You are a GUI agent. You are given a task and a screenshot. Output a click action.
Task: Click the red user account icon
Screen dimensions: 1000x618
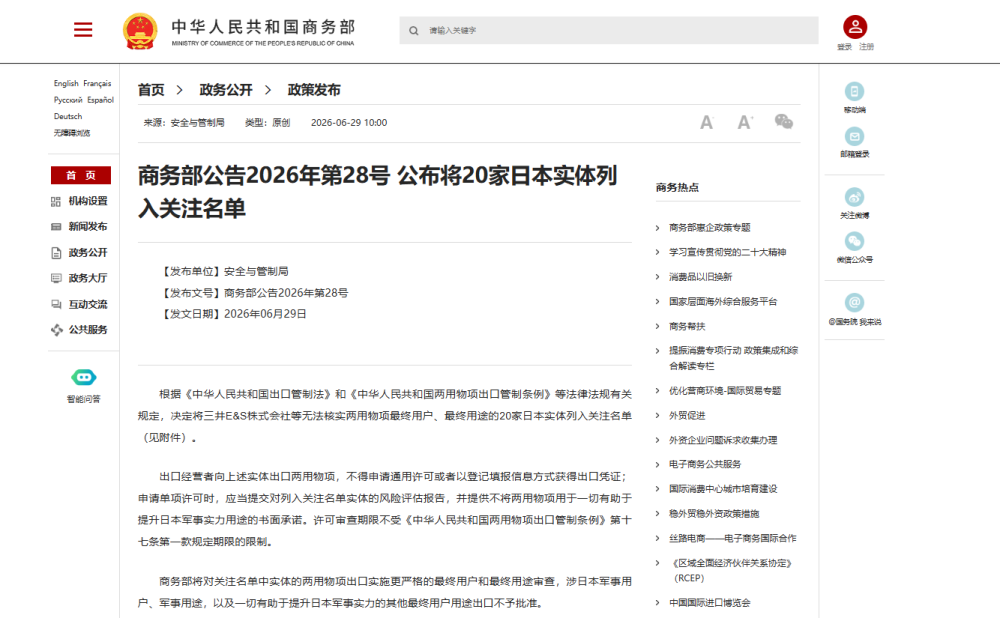(x=855, y=27)
